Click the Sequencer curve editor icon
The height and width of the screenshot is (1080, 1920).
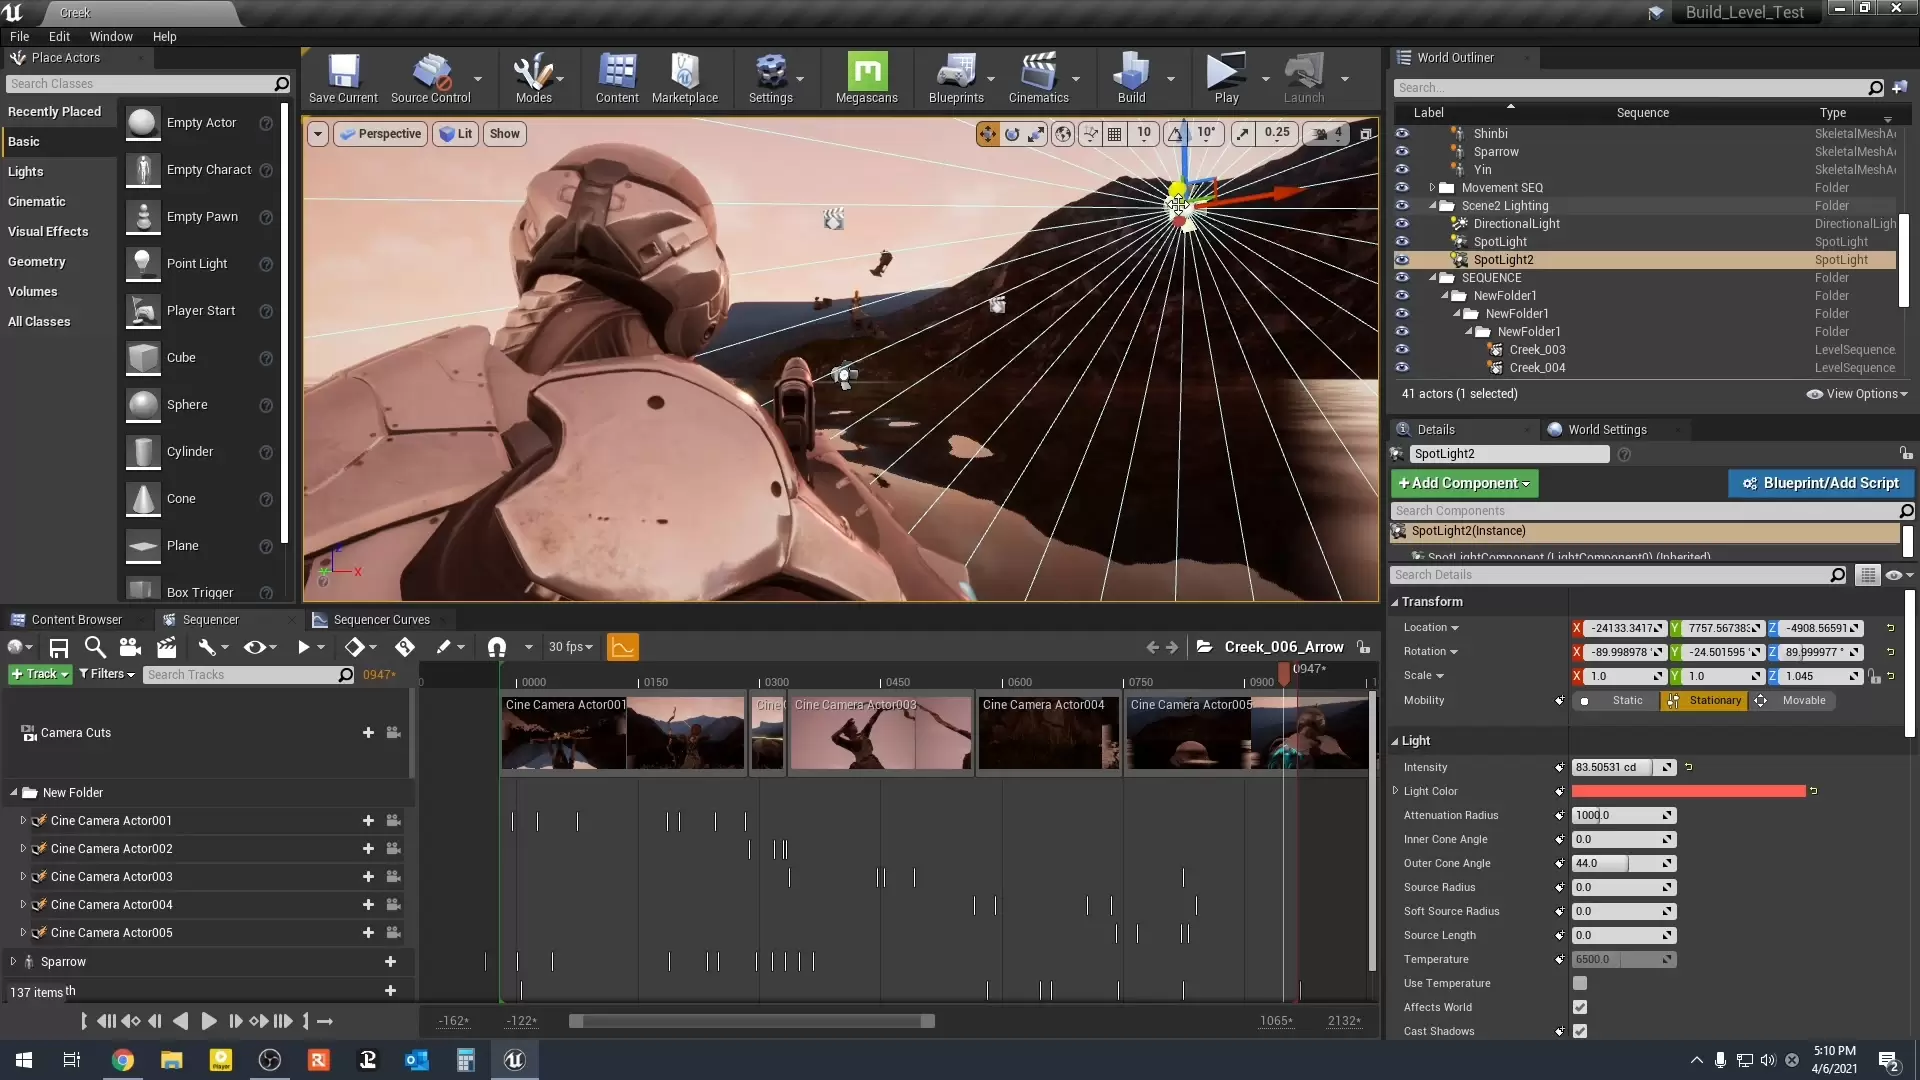pos(622,647)
